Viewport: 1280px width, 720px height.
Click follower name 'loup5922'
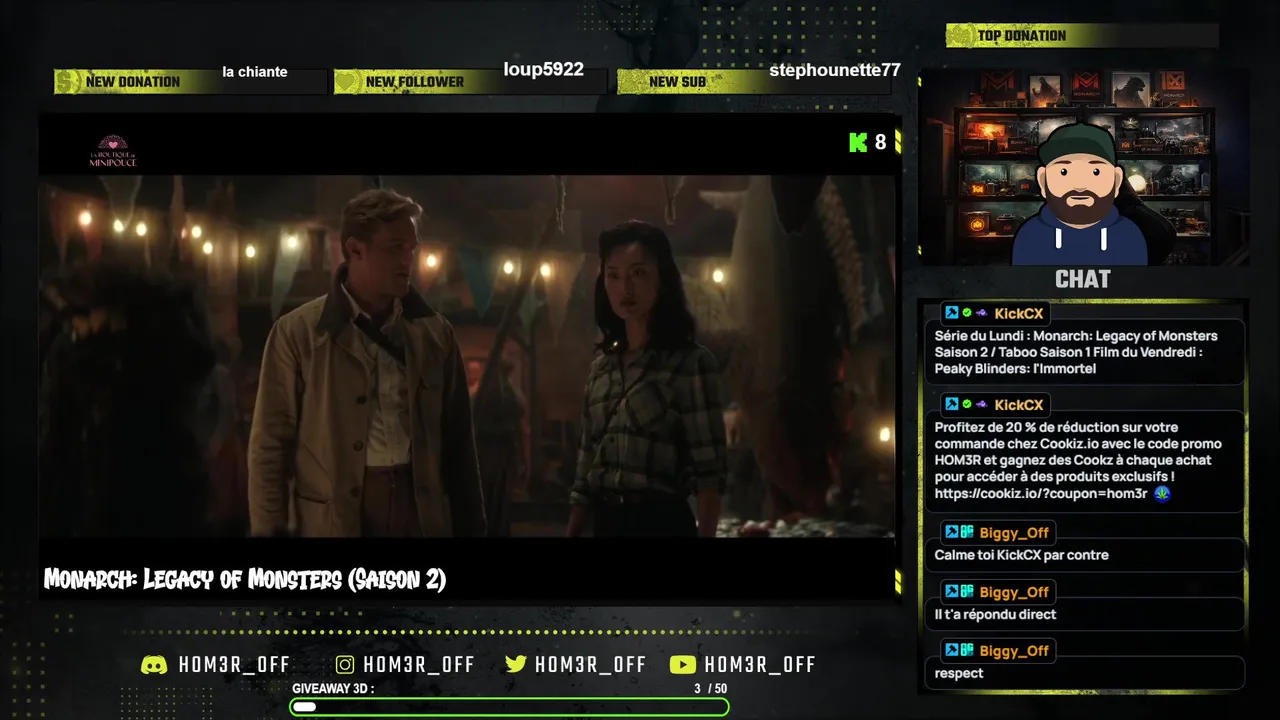544,70
